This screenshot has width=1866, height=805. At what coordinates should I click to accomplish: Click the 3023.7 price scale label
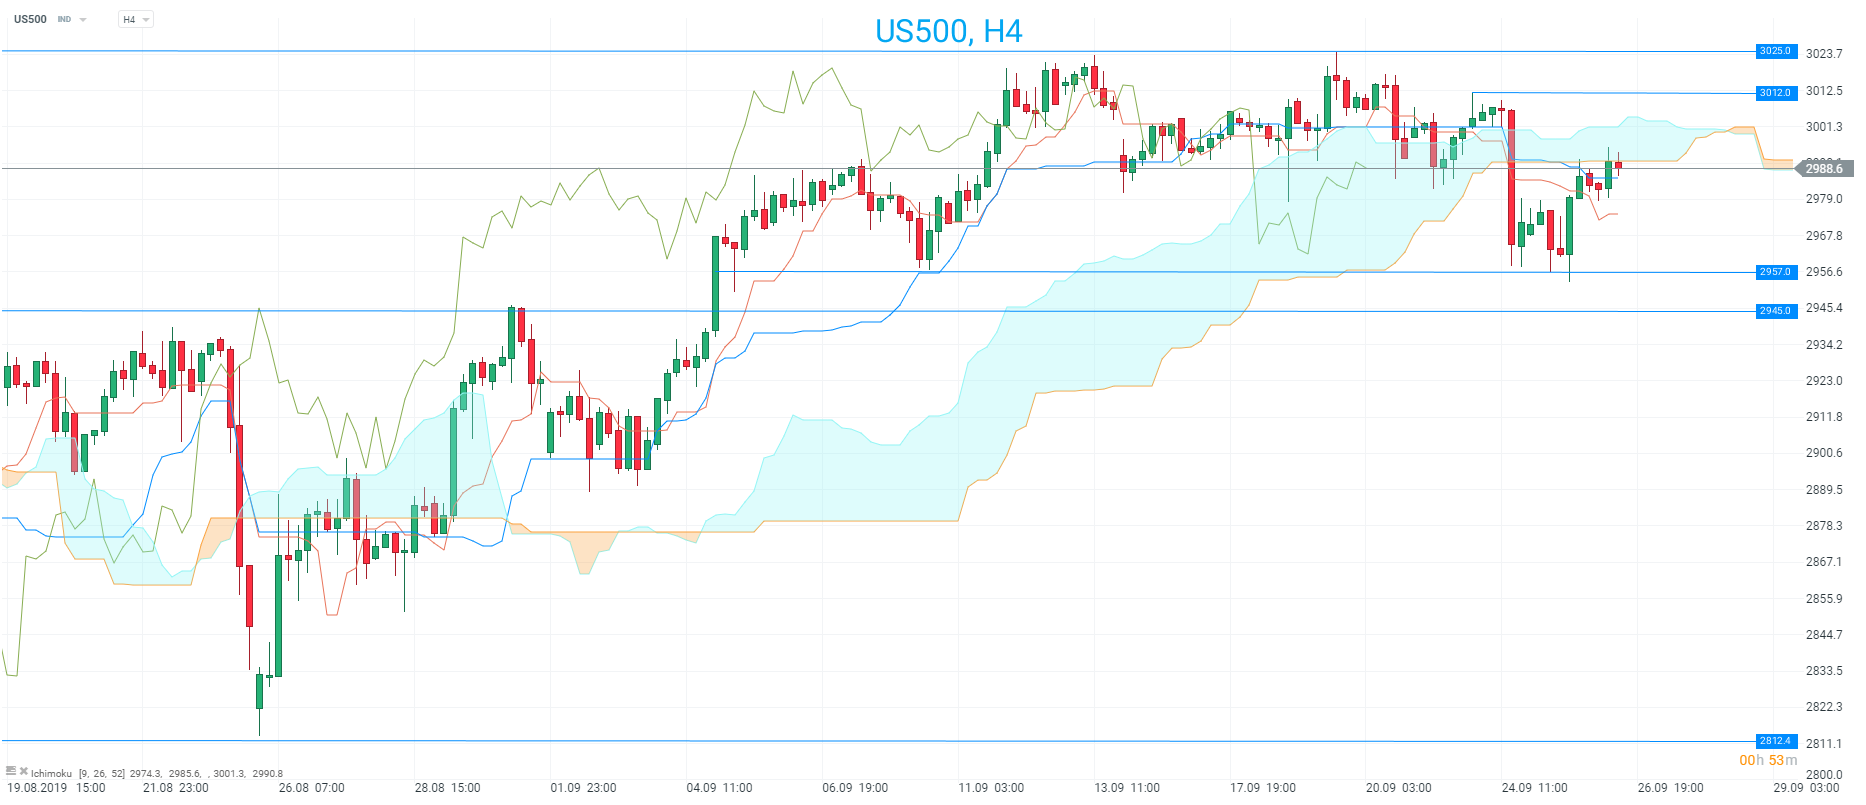click(1824, 54)
